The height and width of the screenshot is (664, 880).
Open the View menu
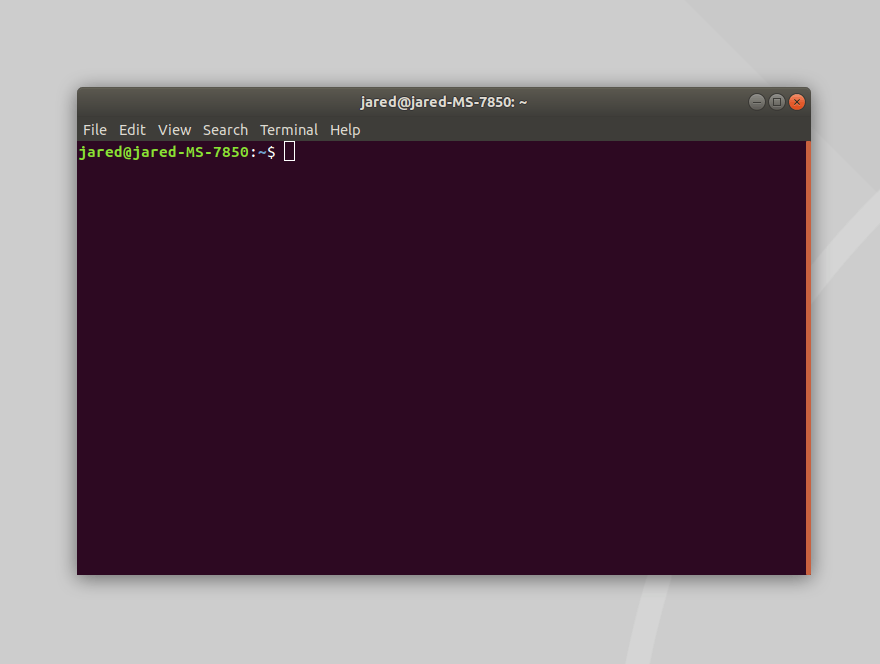point(174,130)
